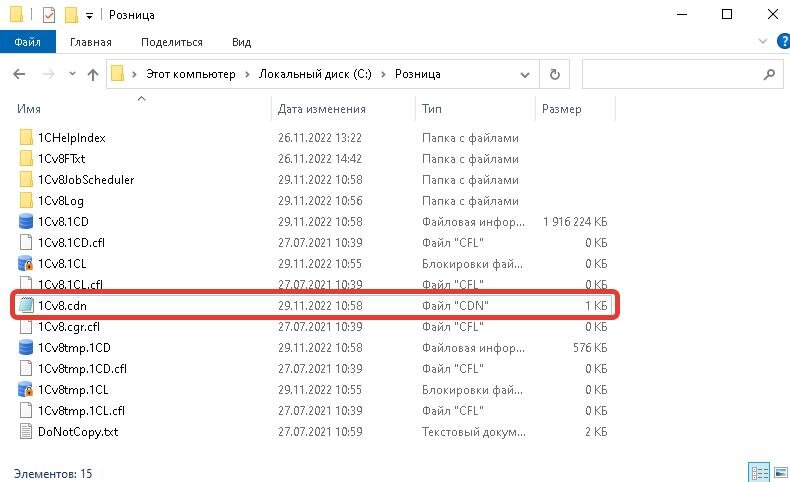790x482 pixels.
Task: Sort by the Дата изменения column header
Action: pos(321,109)
